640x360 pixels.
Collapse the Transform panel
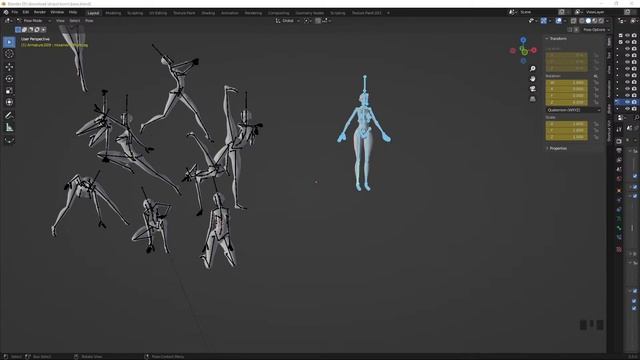point(558,38)
